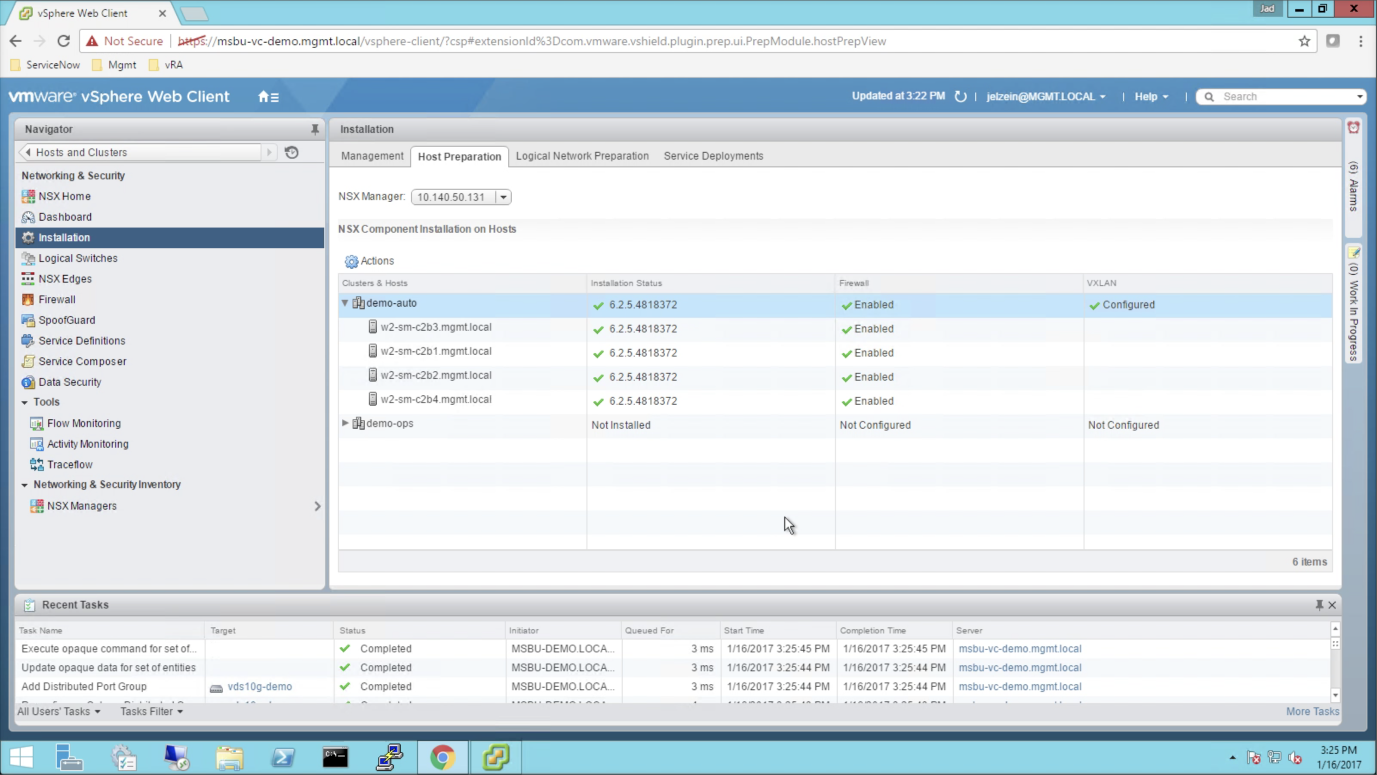Open the ServiceNow bookmark

coord(45,65)
